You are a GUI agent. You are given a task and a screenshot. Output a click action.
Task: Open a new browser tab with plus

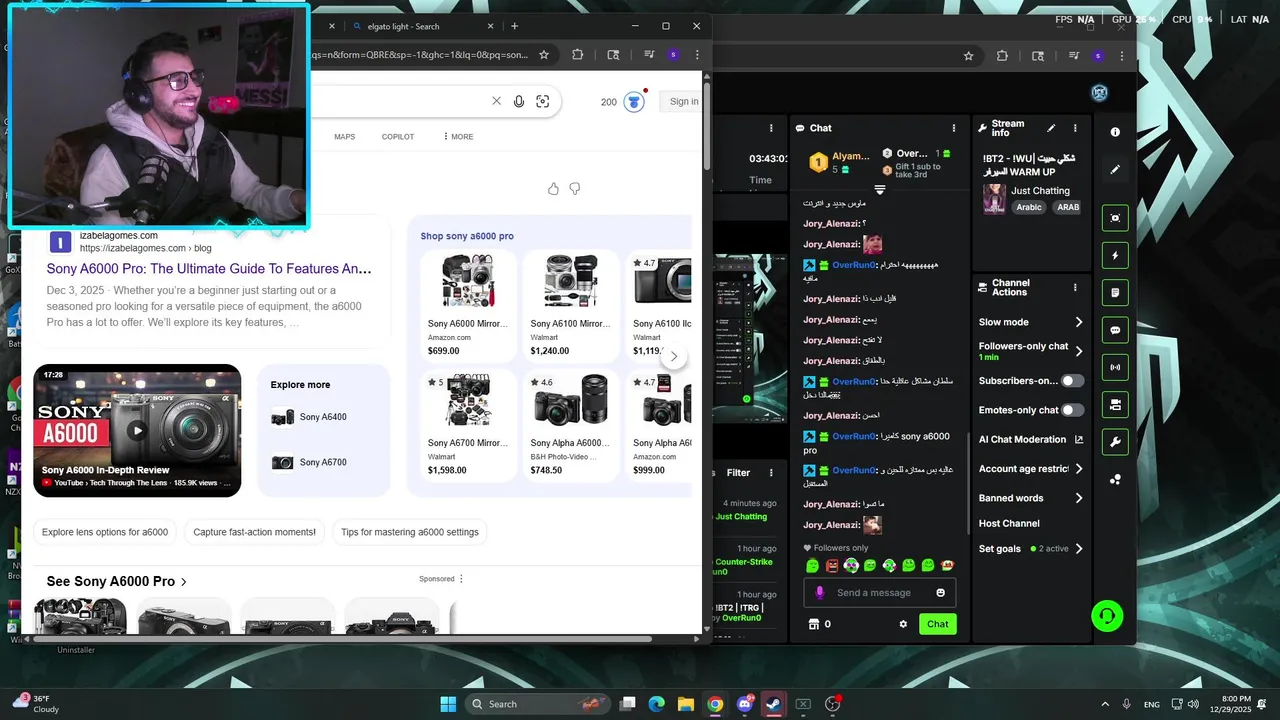click(514, 26)
